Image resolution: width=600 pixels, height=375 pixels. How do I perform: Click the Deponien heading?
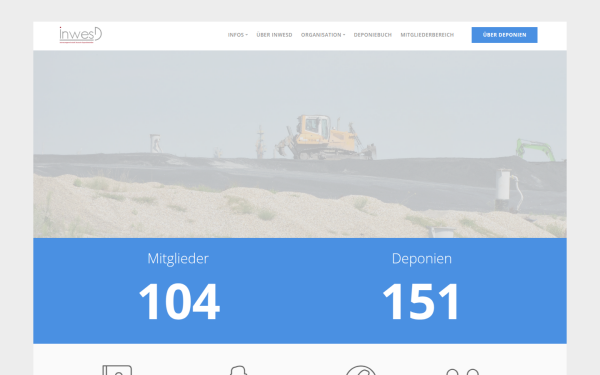pos(422,259)
